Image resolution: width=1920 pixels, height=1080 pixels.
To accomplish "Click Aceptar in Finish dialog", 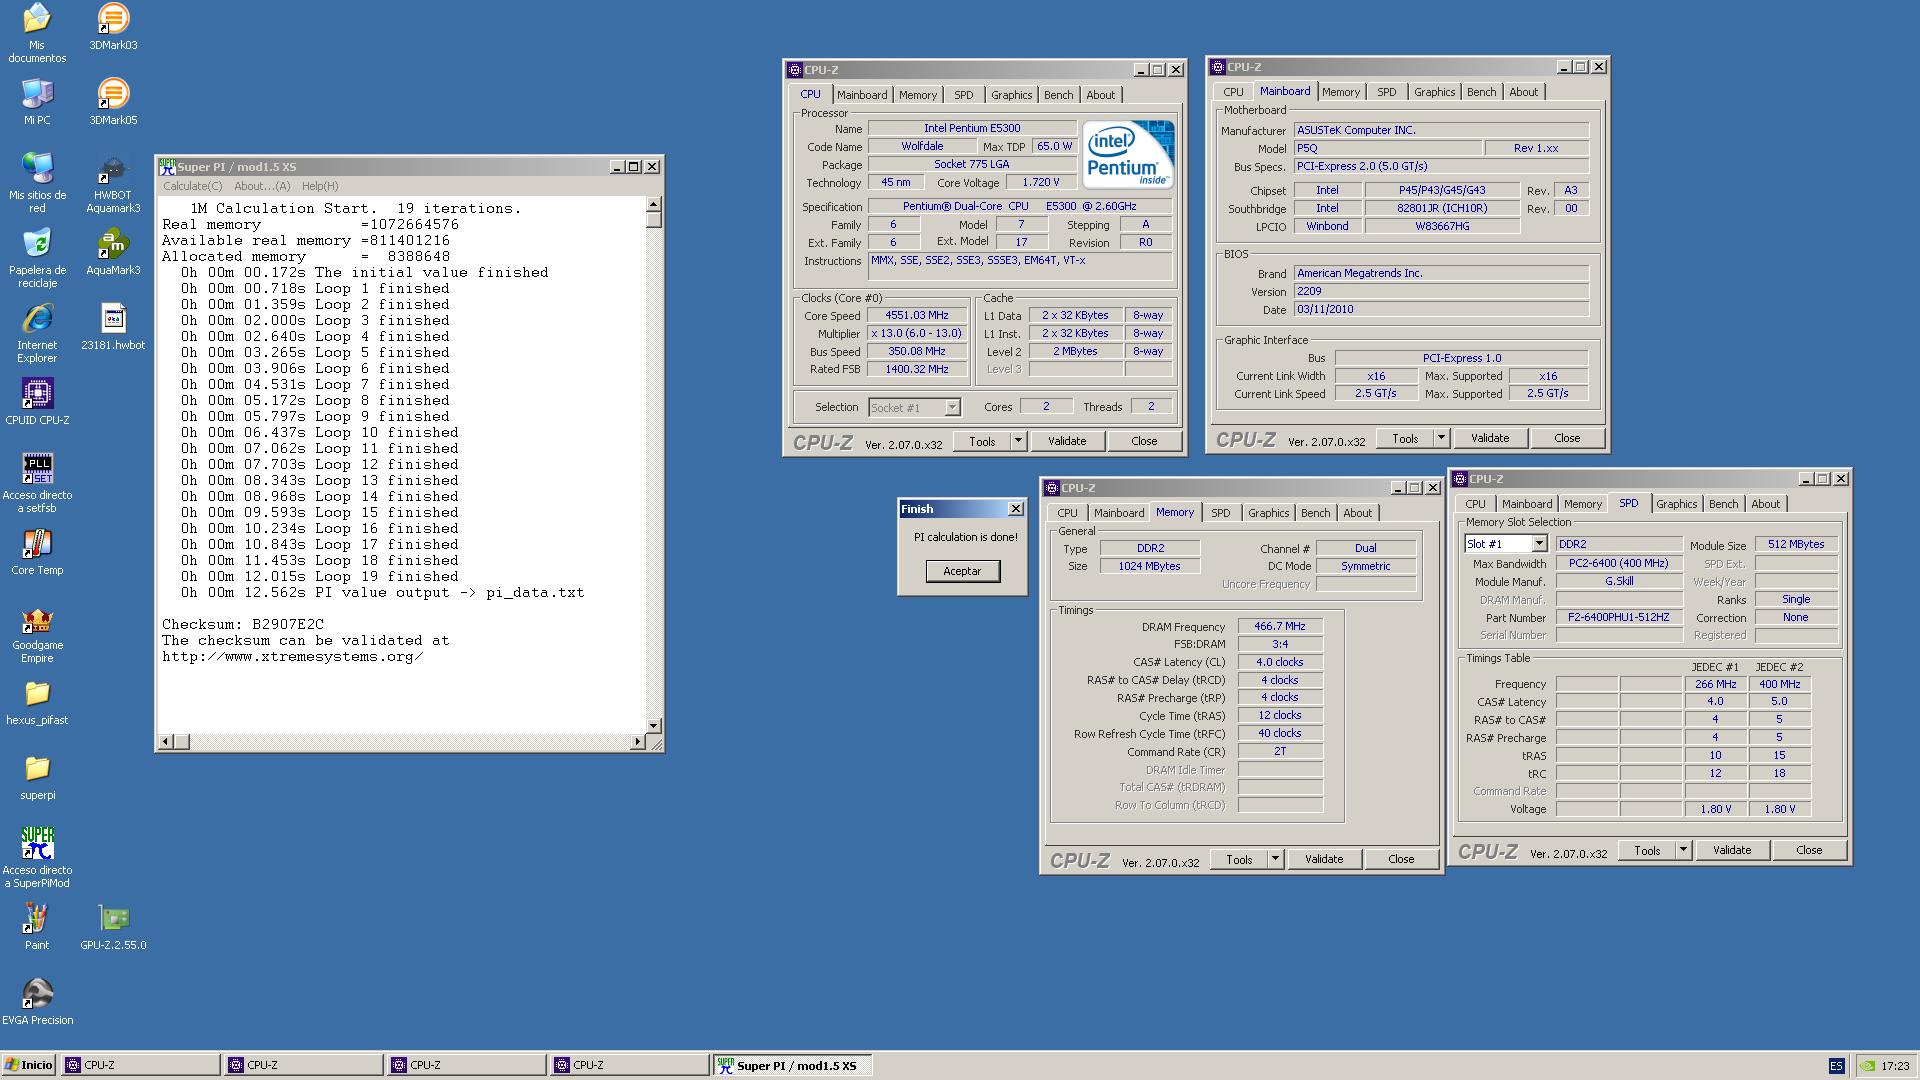I will [x=962, y=571].
